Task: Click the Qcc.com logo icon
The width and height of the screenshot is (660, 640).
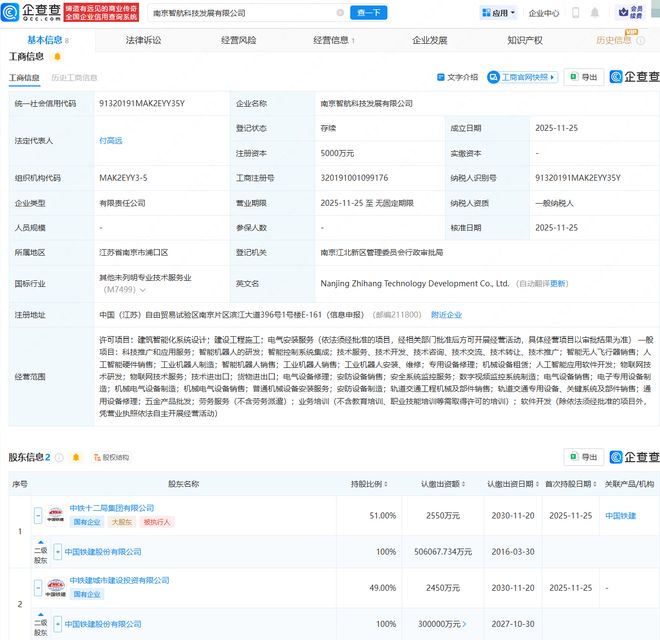Action: pyautogui.click(x=10, y=12)
